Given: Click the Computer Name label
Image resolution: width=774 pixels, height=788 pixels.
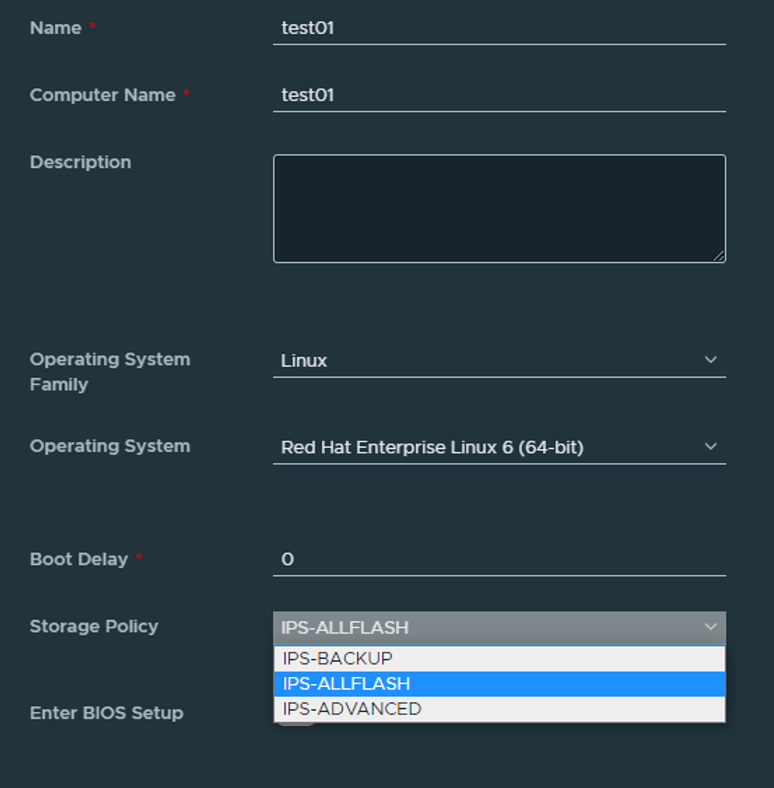Looking at the screenshot, I should pyautogui.click(x=103, y=95).
